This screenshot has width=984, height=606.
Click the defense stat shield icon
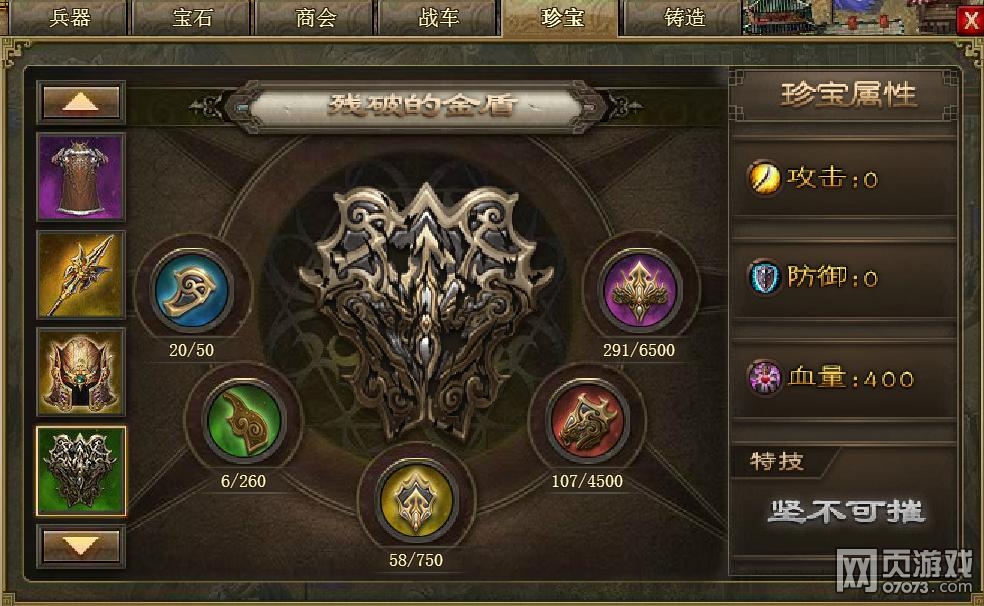pos(765,277)
